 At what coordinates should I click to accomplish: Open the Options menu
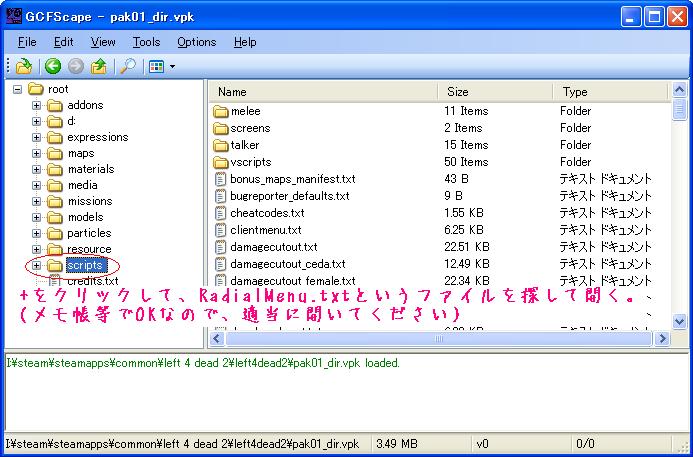pos(197,42)
